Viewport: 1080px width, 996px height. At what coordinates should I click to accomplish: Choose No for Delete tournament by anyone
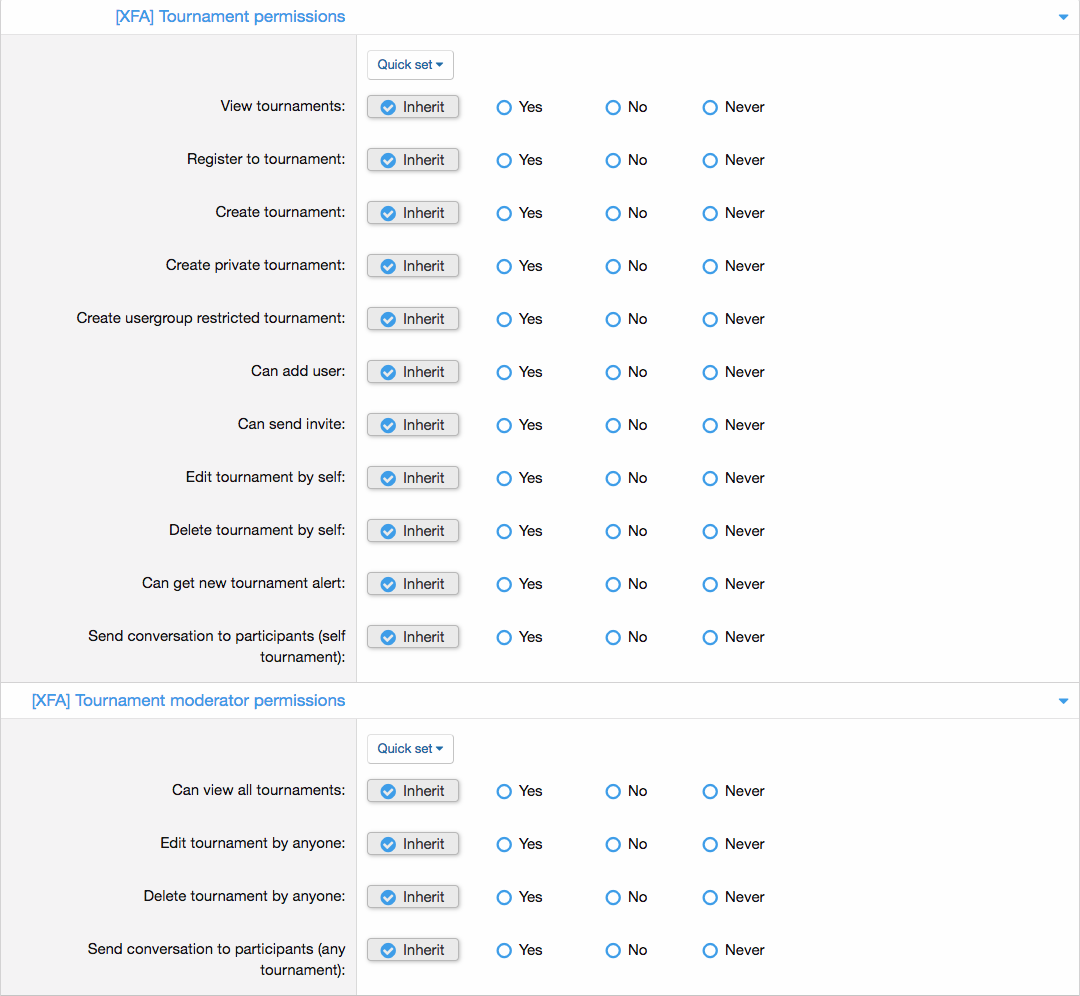(613, 897)
